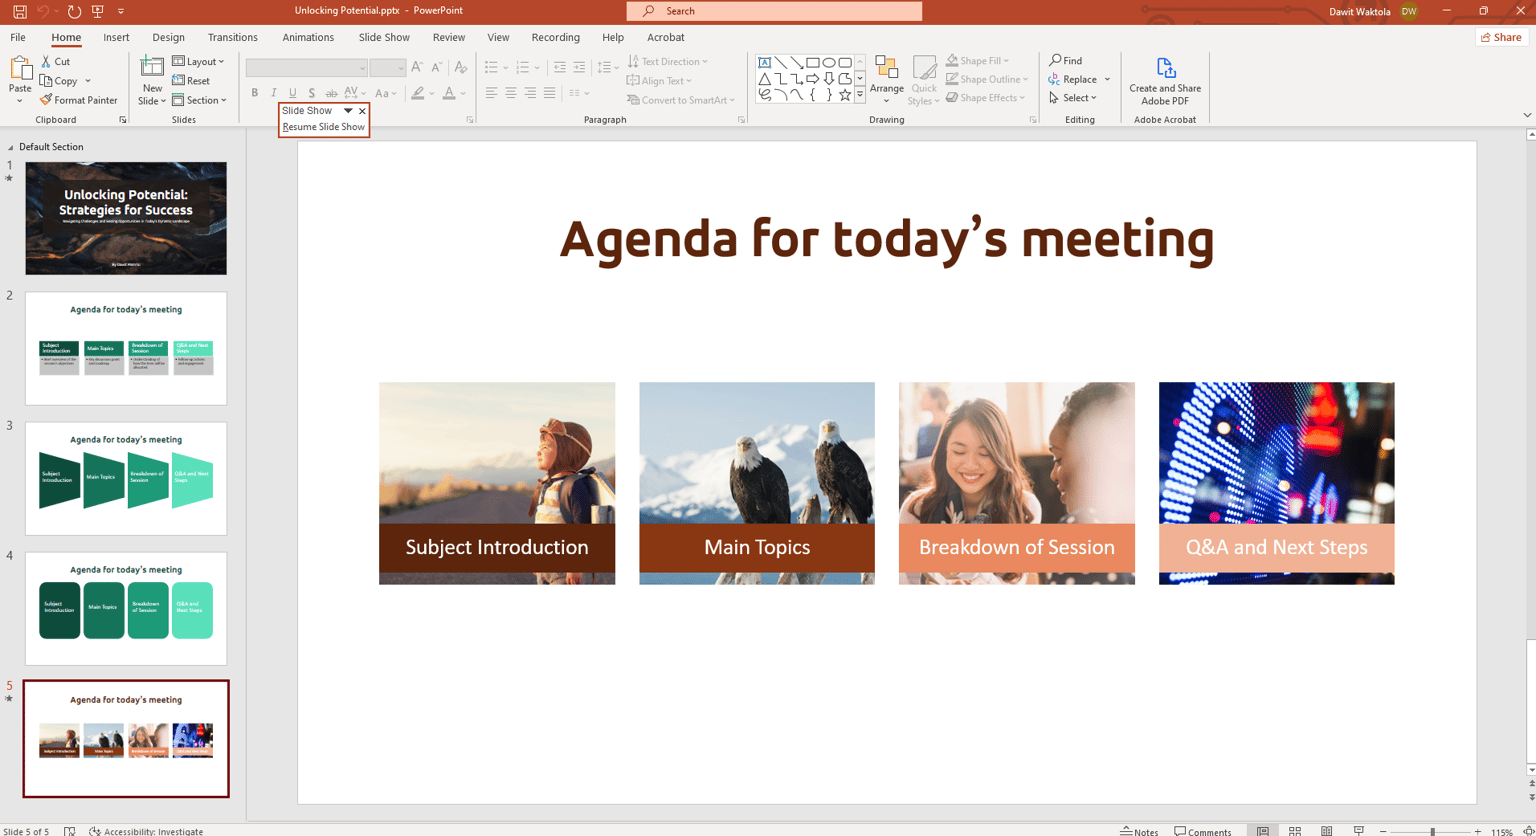Viewport: 1536px width, 836px height.
Task: Click the Zoom Out minus button
Action: coord(1383,831)
